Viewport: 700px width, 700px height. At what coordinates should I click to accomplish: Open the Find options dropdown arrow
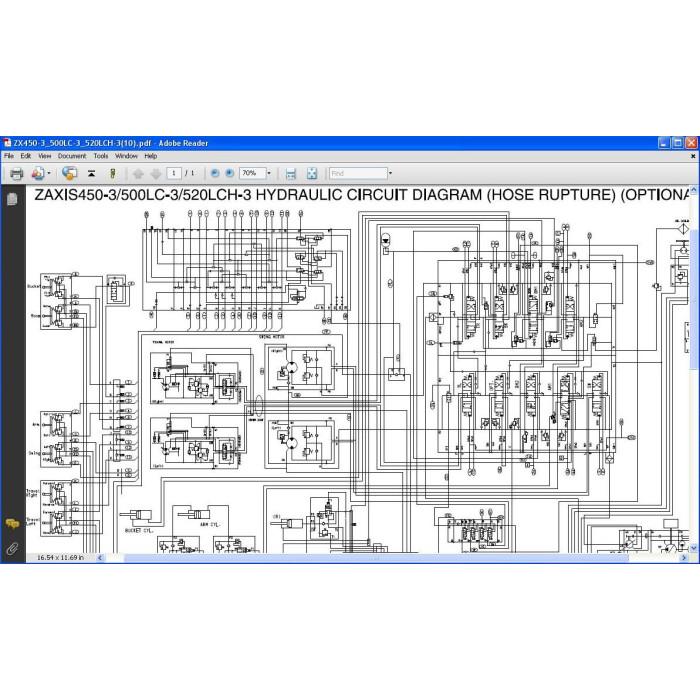click(x=390, y=173)
